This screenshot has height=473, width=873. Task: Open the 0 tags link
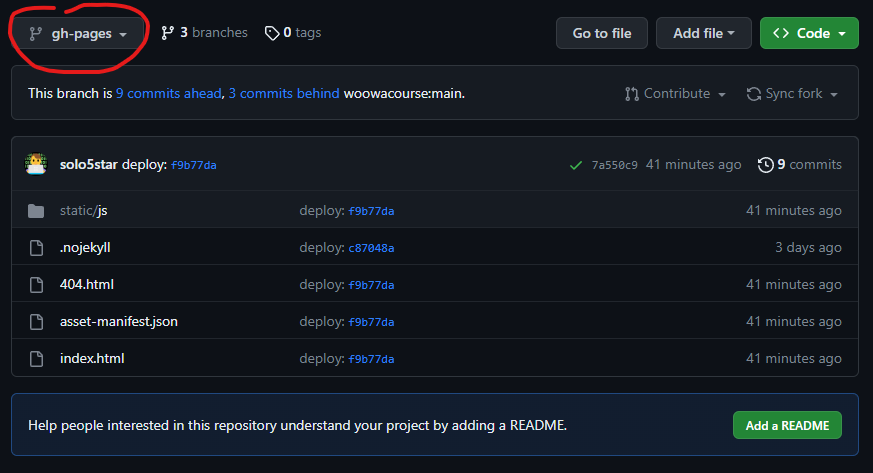click(x=293, y=33)
